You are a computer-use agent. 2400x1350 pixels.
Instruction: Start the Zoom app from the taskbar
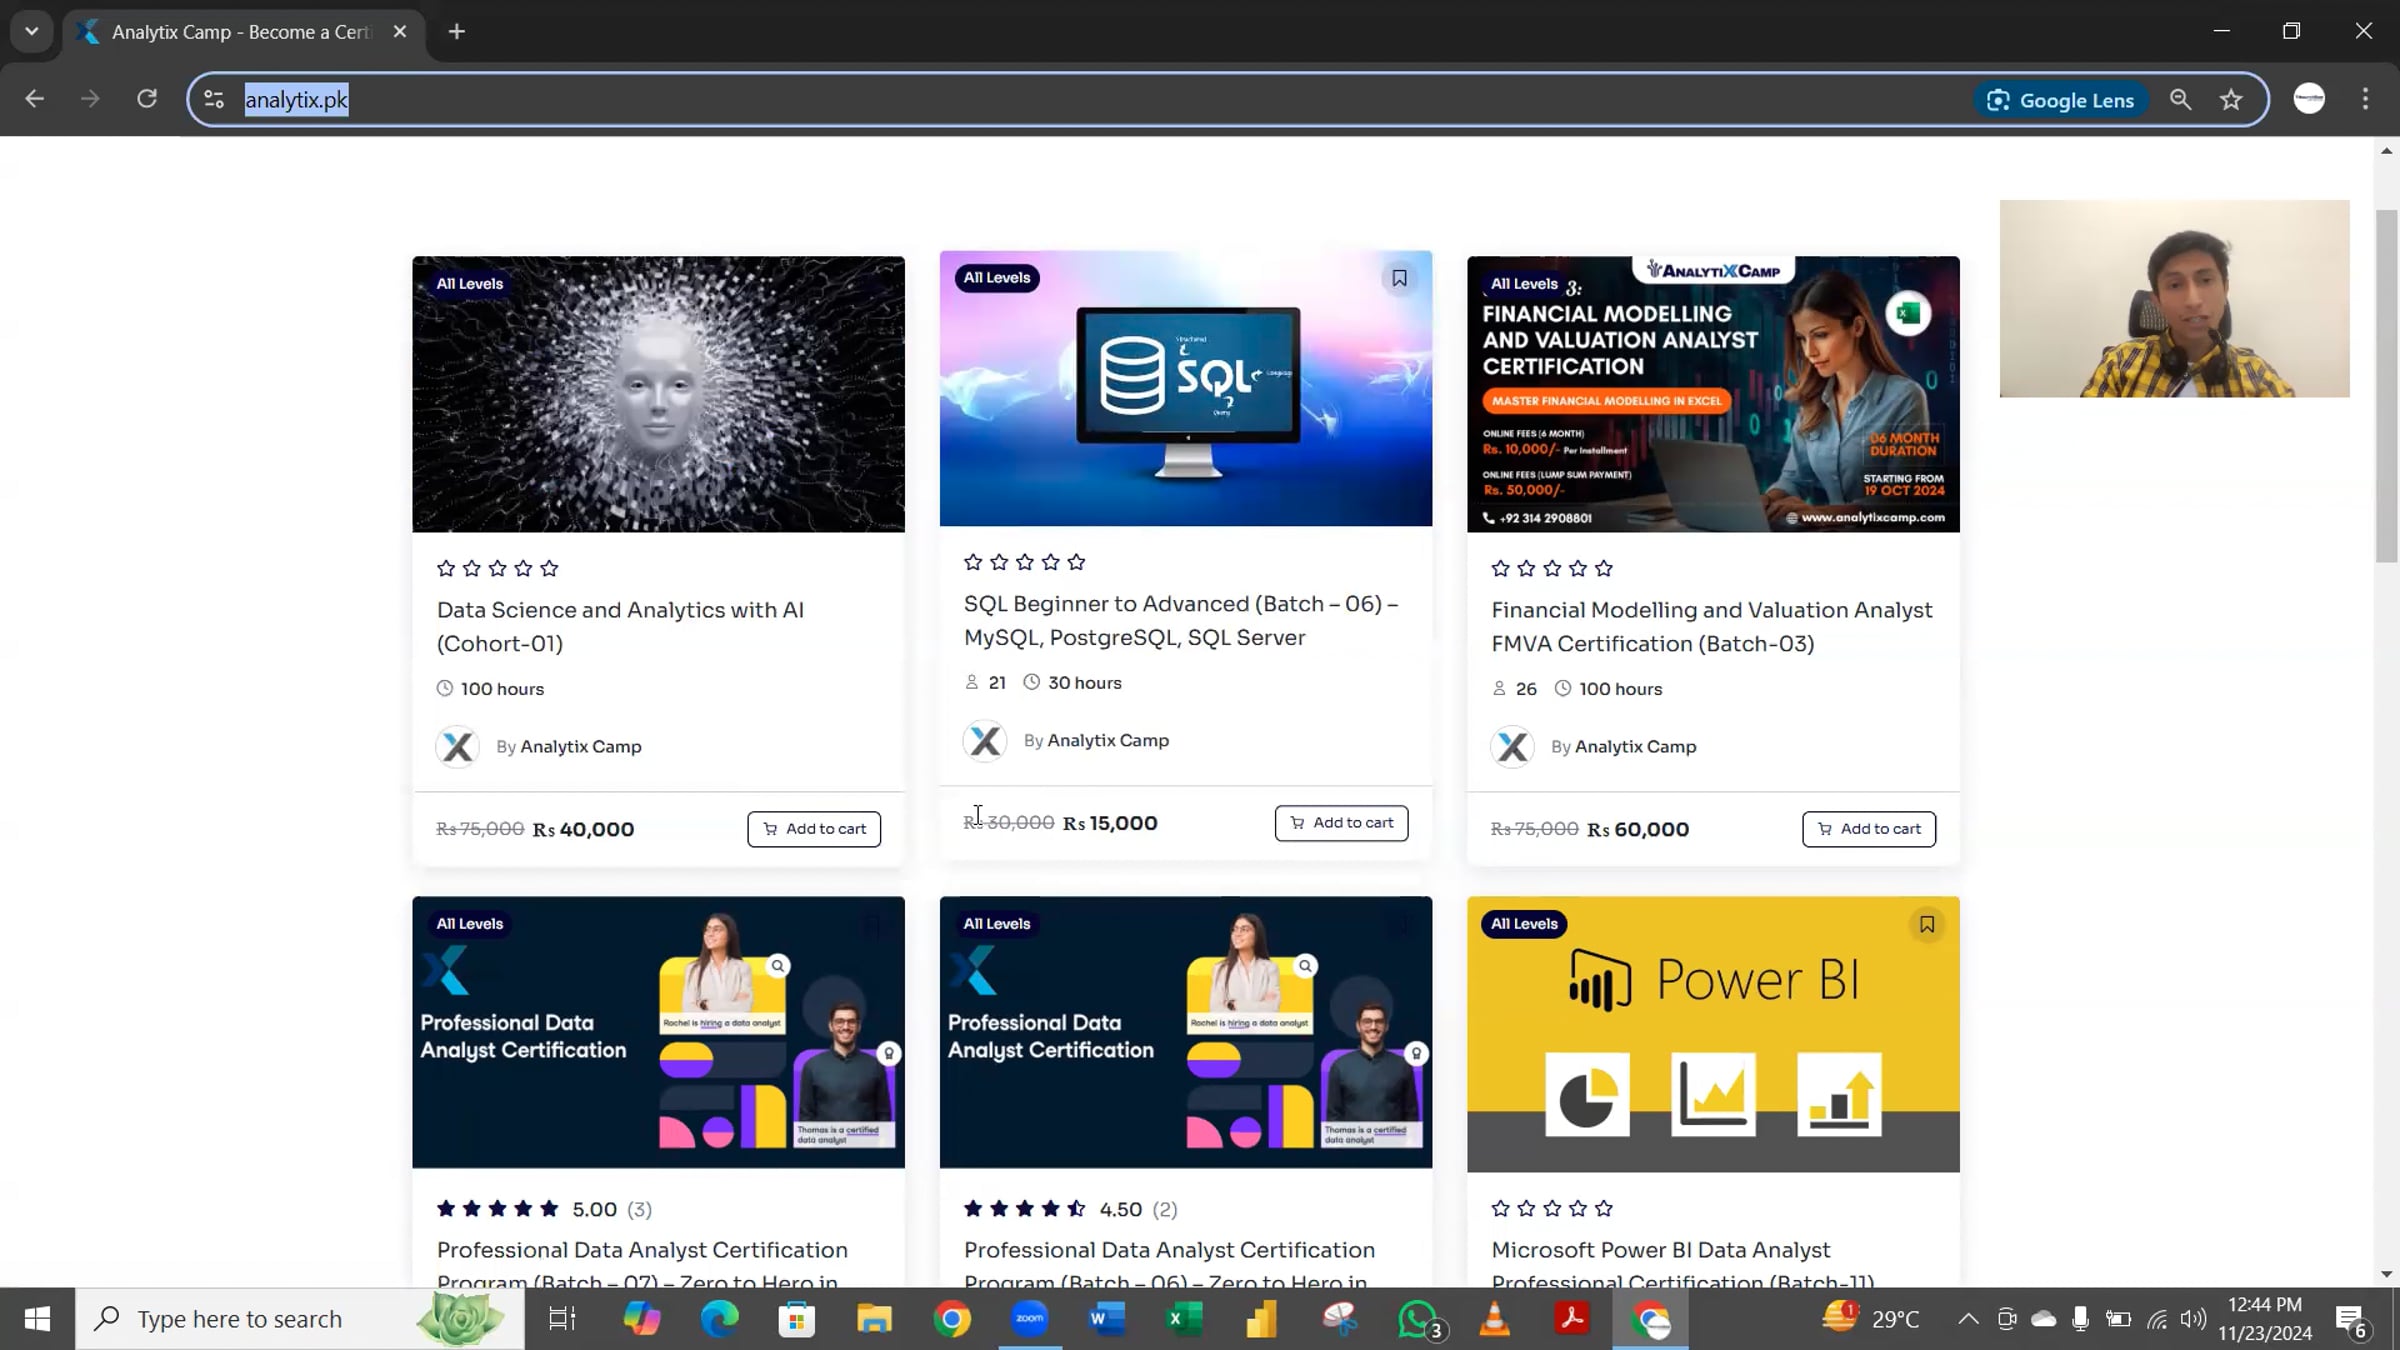point(1029,1318)
